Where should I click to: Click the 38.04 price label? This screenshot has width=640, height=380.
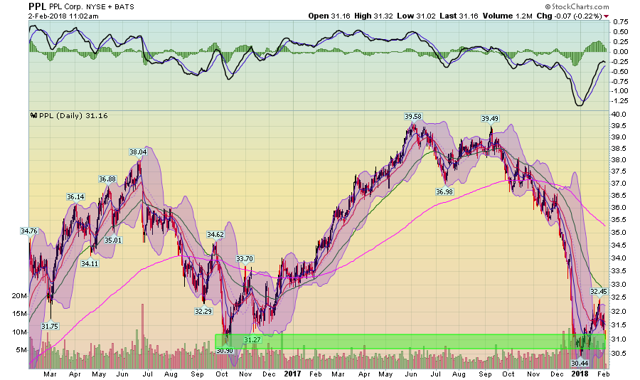click(x=138, y=152)
